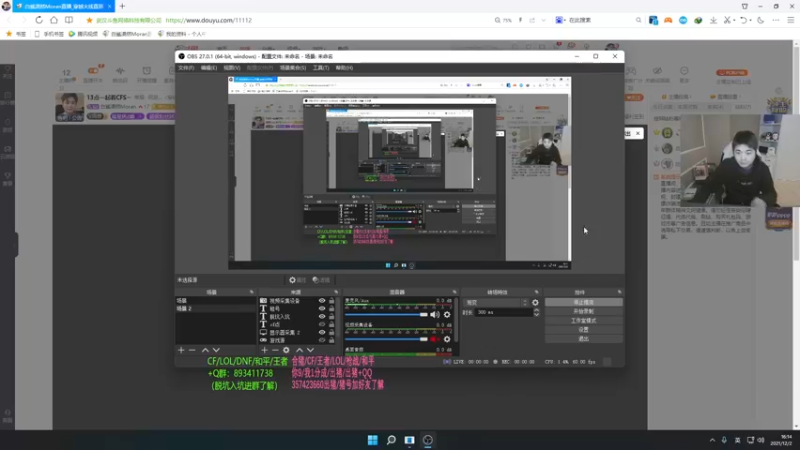Toggle visibility eye of 脱坑入坑 source
This screenshot has height=450, width=800.
click(x=322, y=317)
